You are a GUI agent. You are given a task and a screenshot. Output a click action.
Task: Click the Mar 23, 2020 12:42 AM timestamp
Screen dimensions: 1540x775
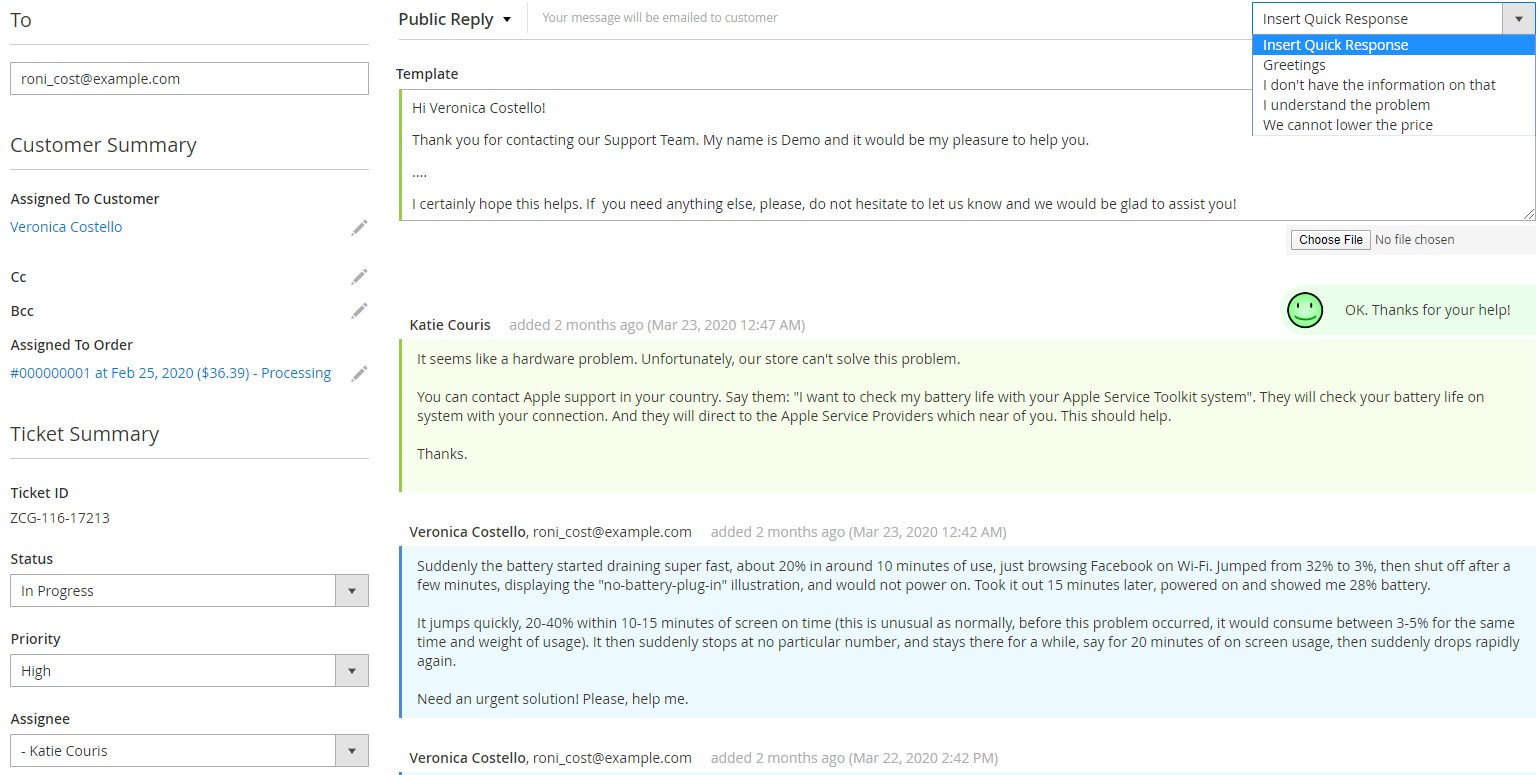pos(927,532)
